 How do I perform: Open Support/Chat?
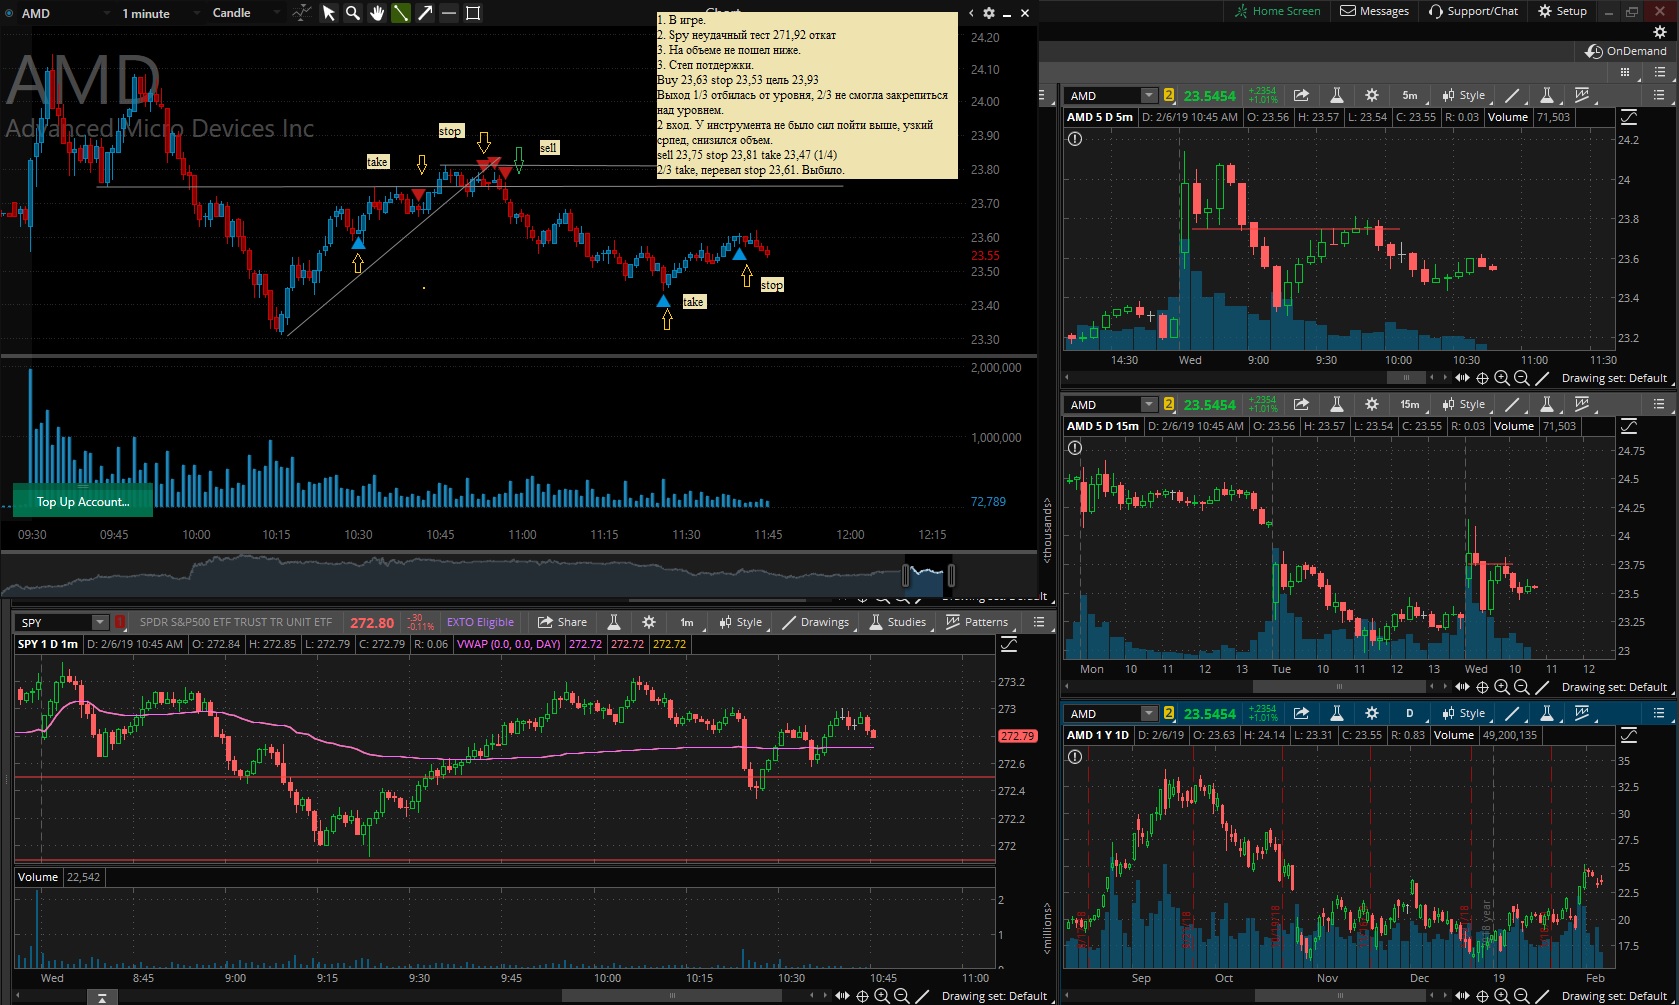point(1474,11)
